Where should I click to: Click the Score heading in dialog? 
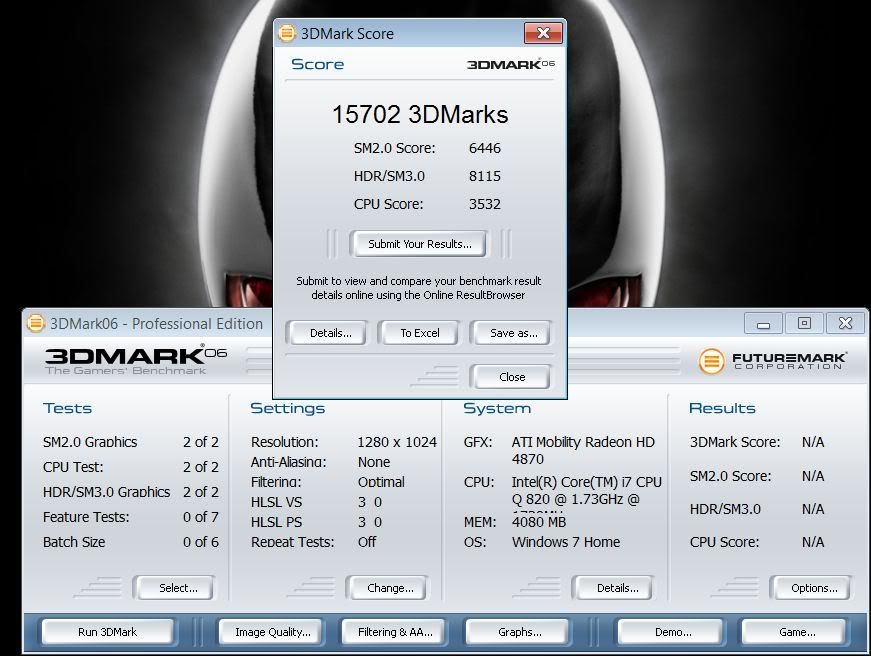(x=317, y=64)
